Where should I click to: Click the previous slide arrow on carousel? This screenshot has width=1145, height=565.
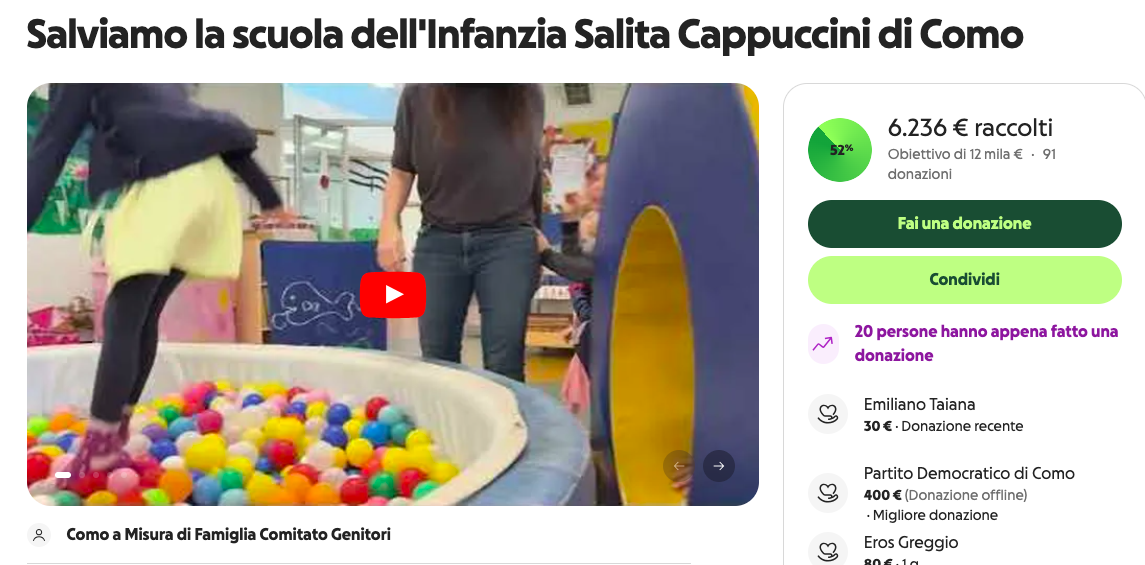[x=678, y=466]
